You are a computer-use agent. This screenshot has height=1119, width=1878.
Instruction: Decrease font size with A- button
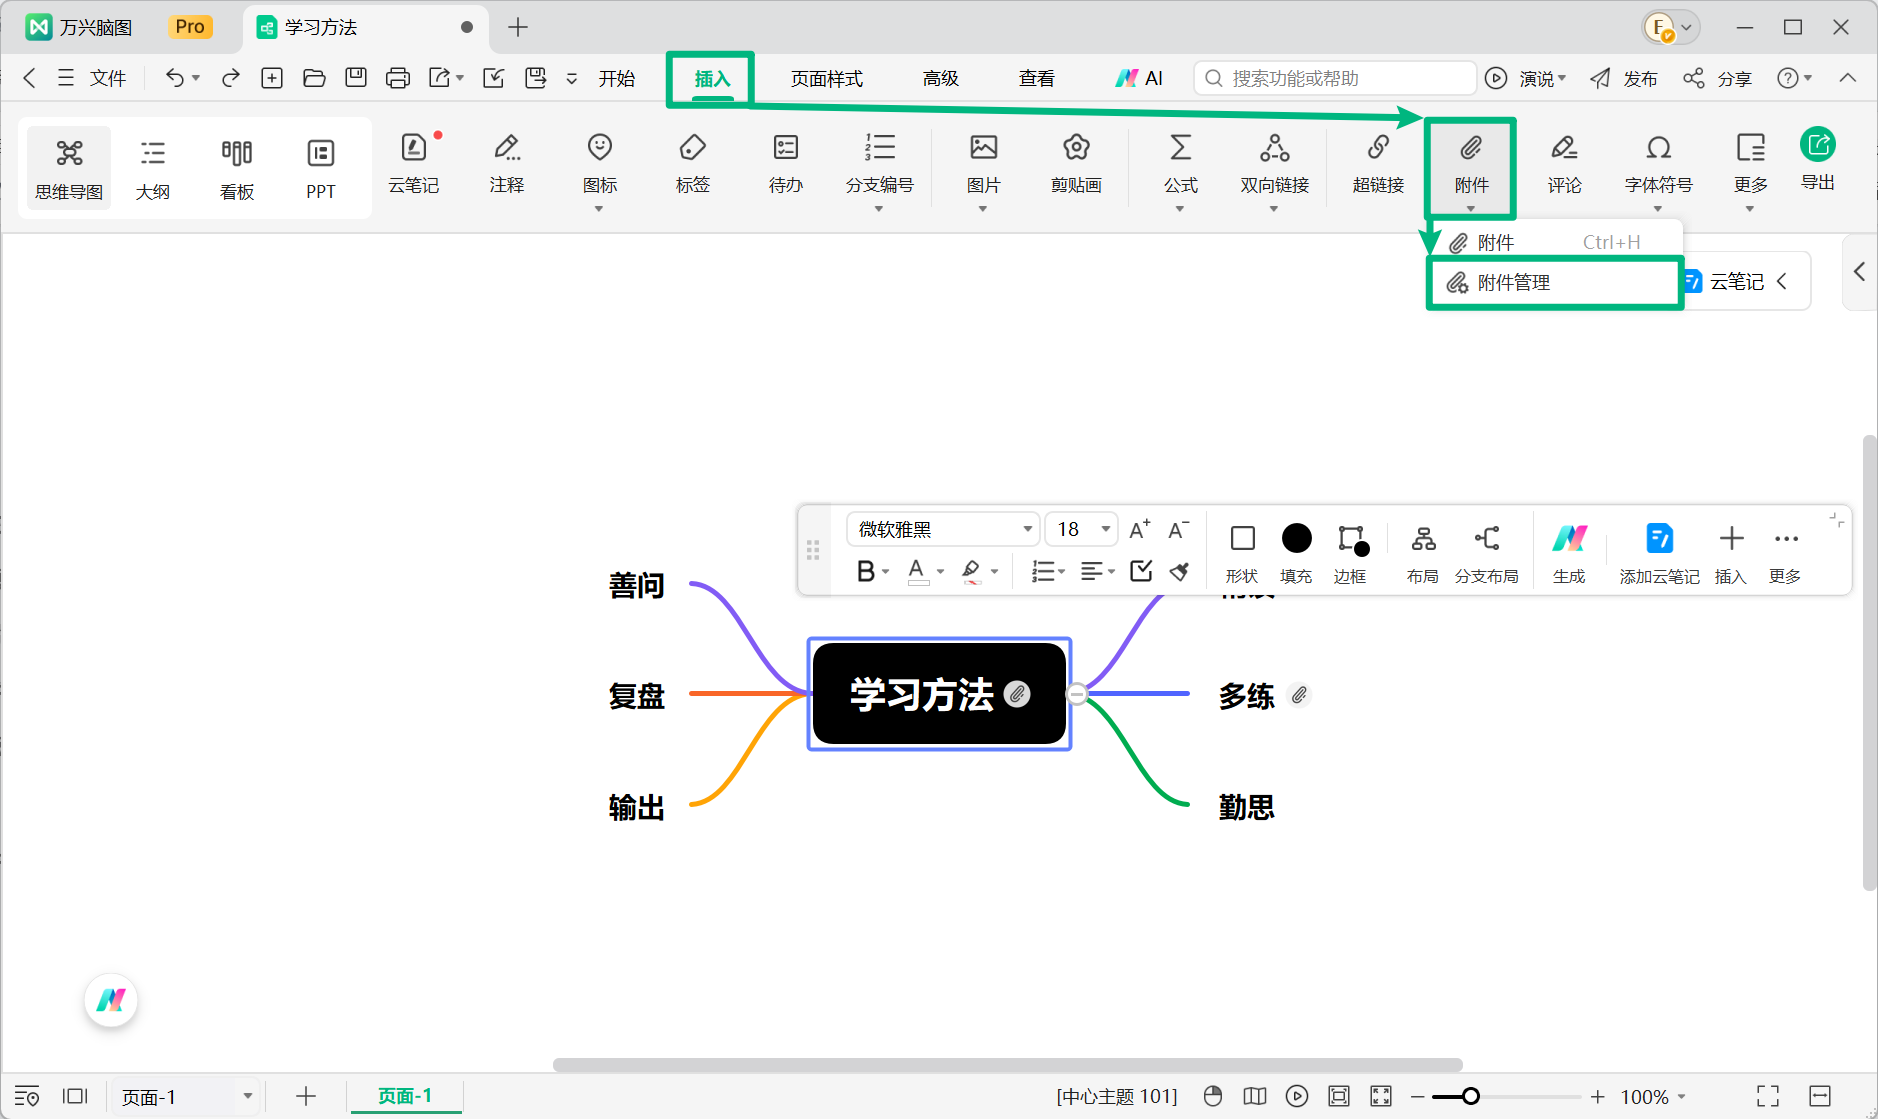point(1179,530)
